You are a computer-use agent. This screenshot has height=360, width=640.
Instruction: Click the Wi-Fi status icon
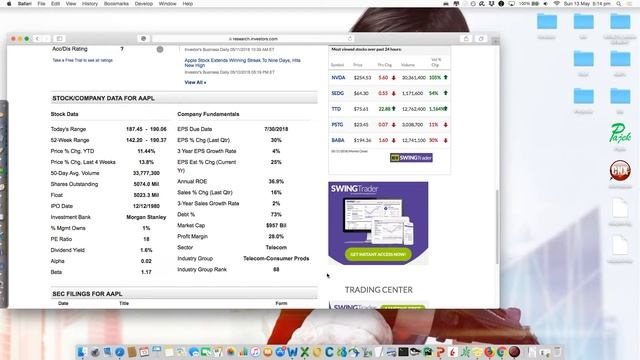[556, 4]
